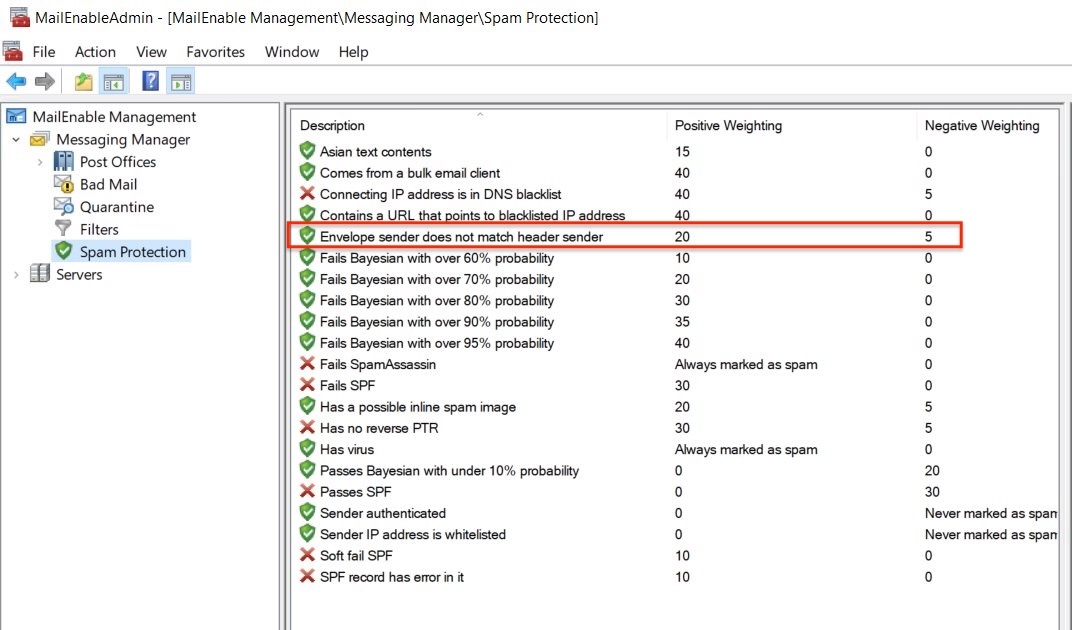Image resolution: width=1072 pixels, height=630 pixels.
Task: Click green shield icon for Comes from bulk email client
Action: click(307, 172)
